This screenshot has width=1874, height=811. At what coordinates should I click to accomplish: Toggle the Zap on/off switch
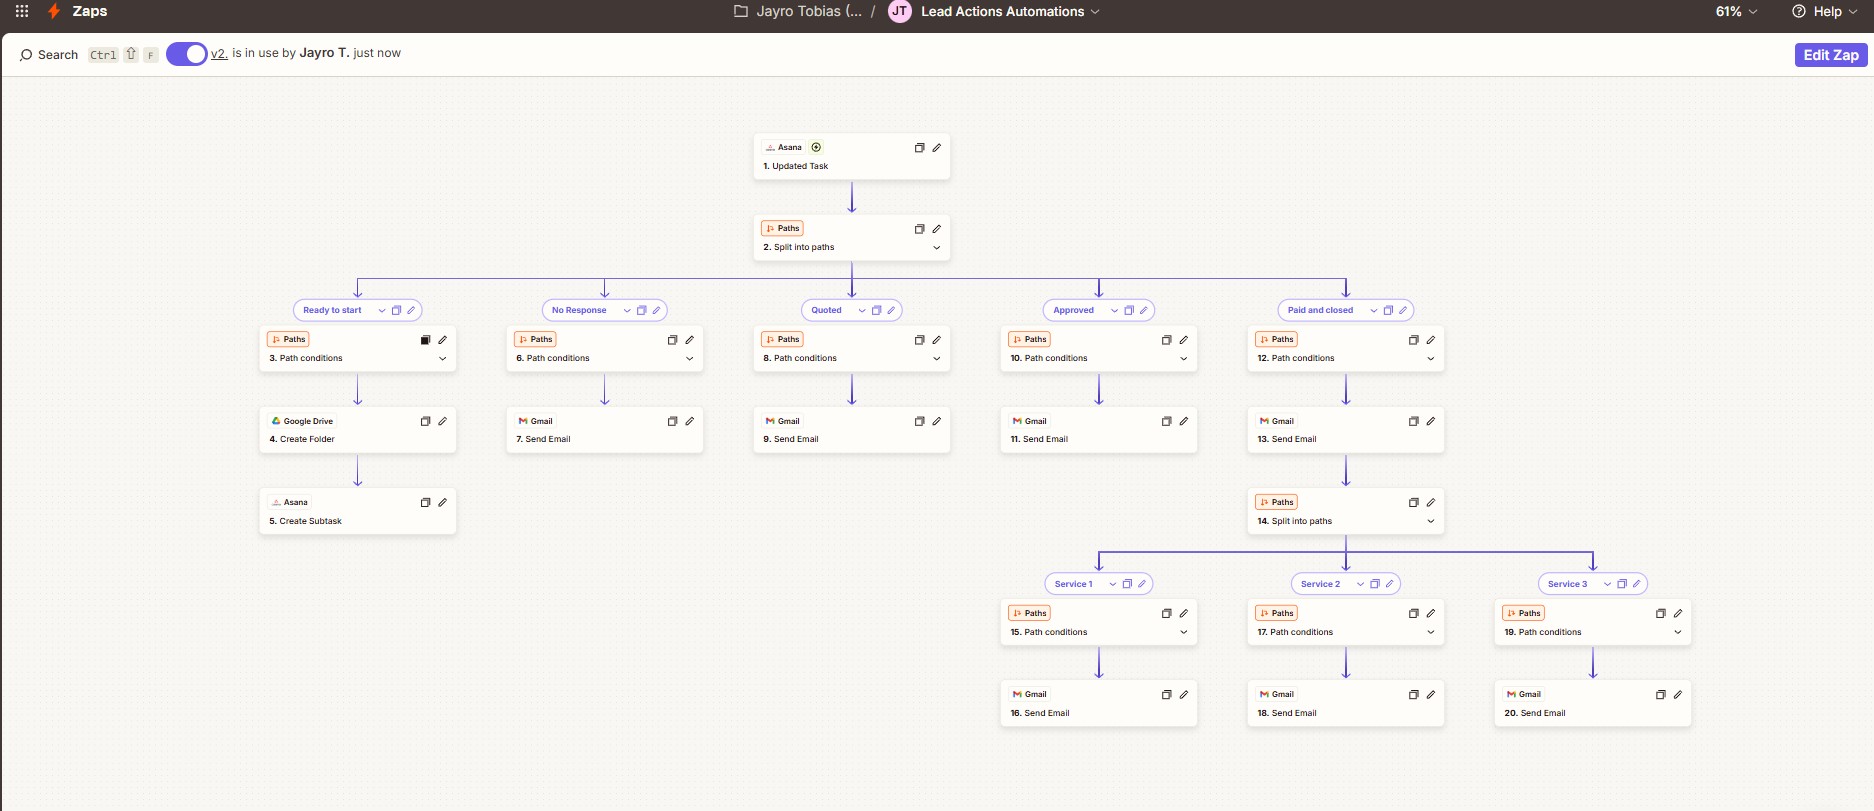(187, 54)
